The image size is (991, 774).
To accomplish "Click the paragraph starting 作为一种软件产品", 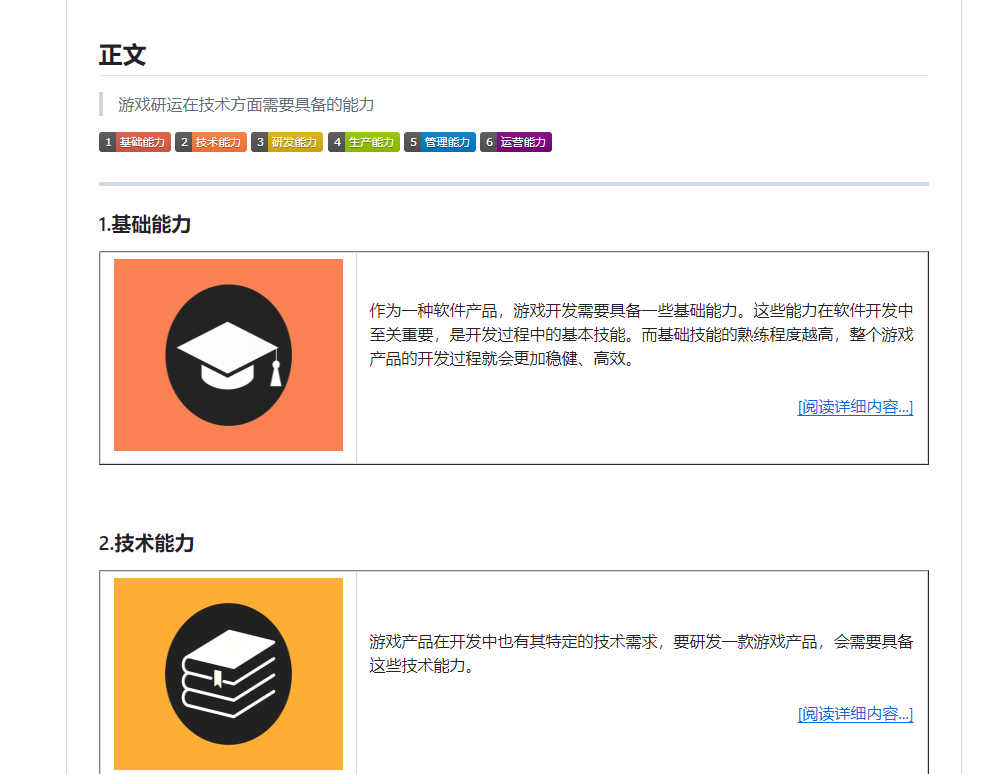I will pyautogui.click(x=641, y=335).
